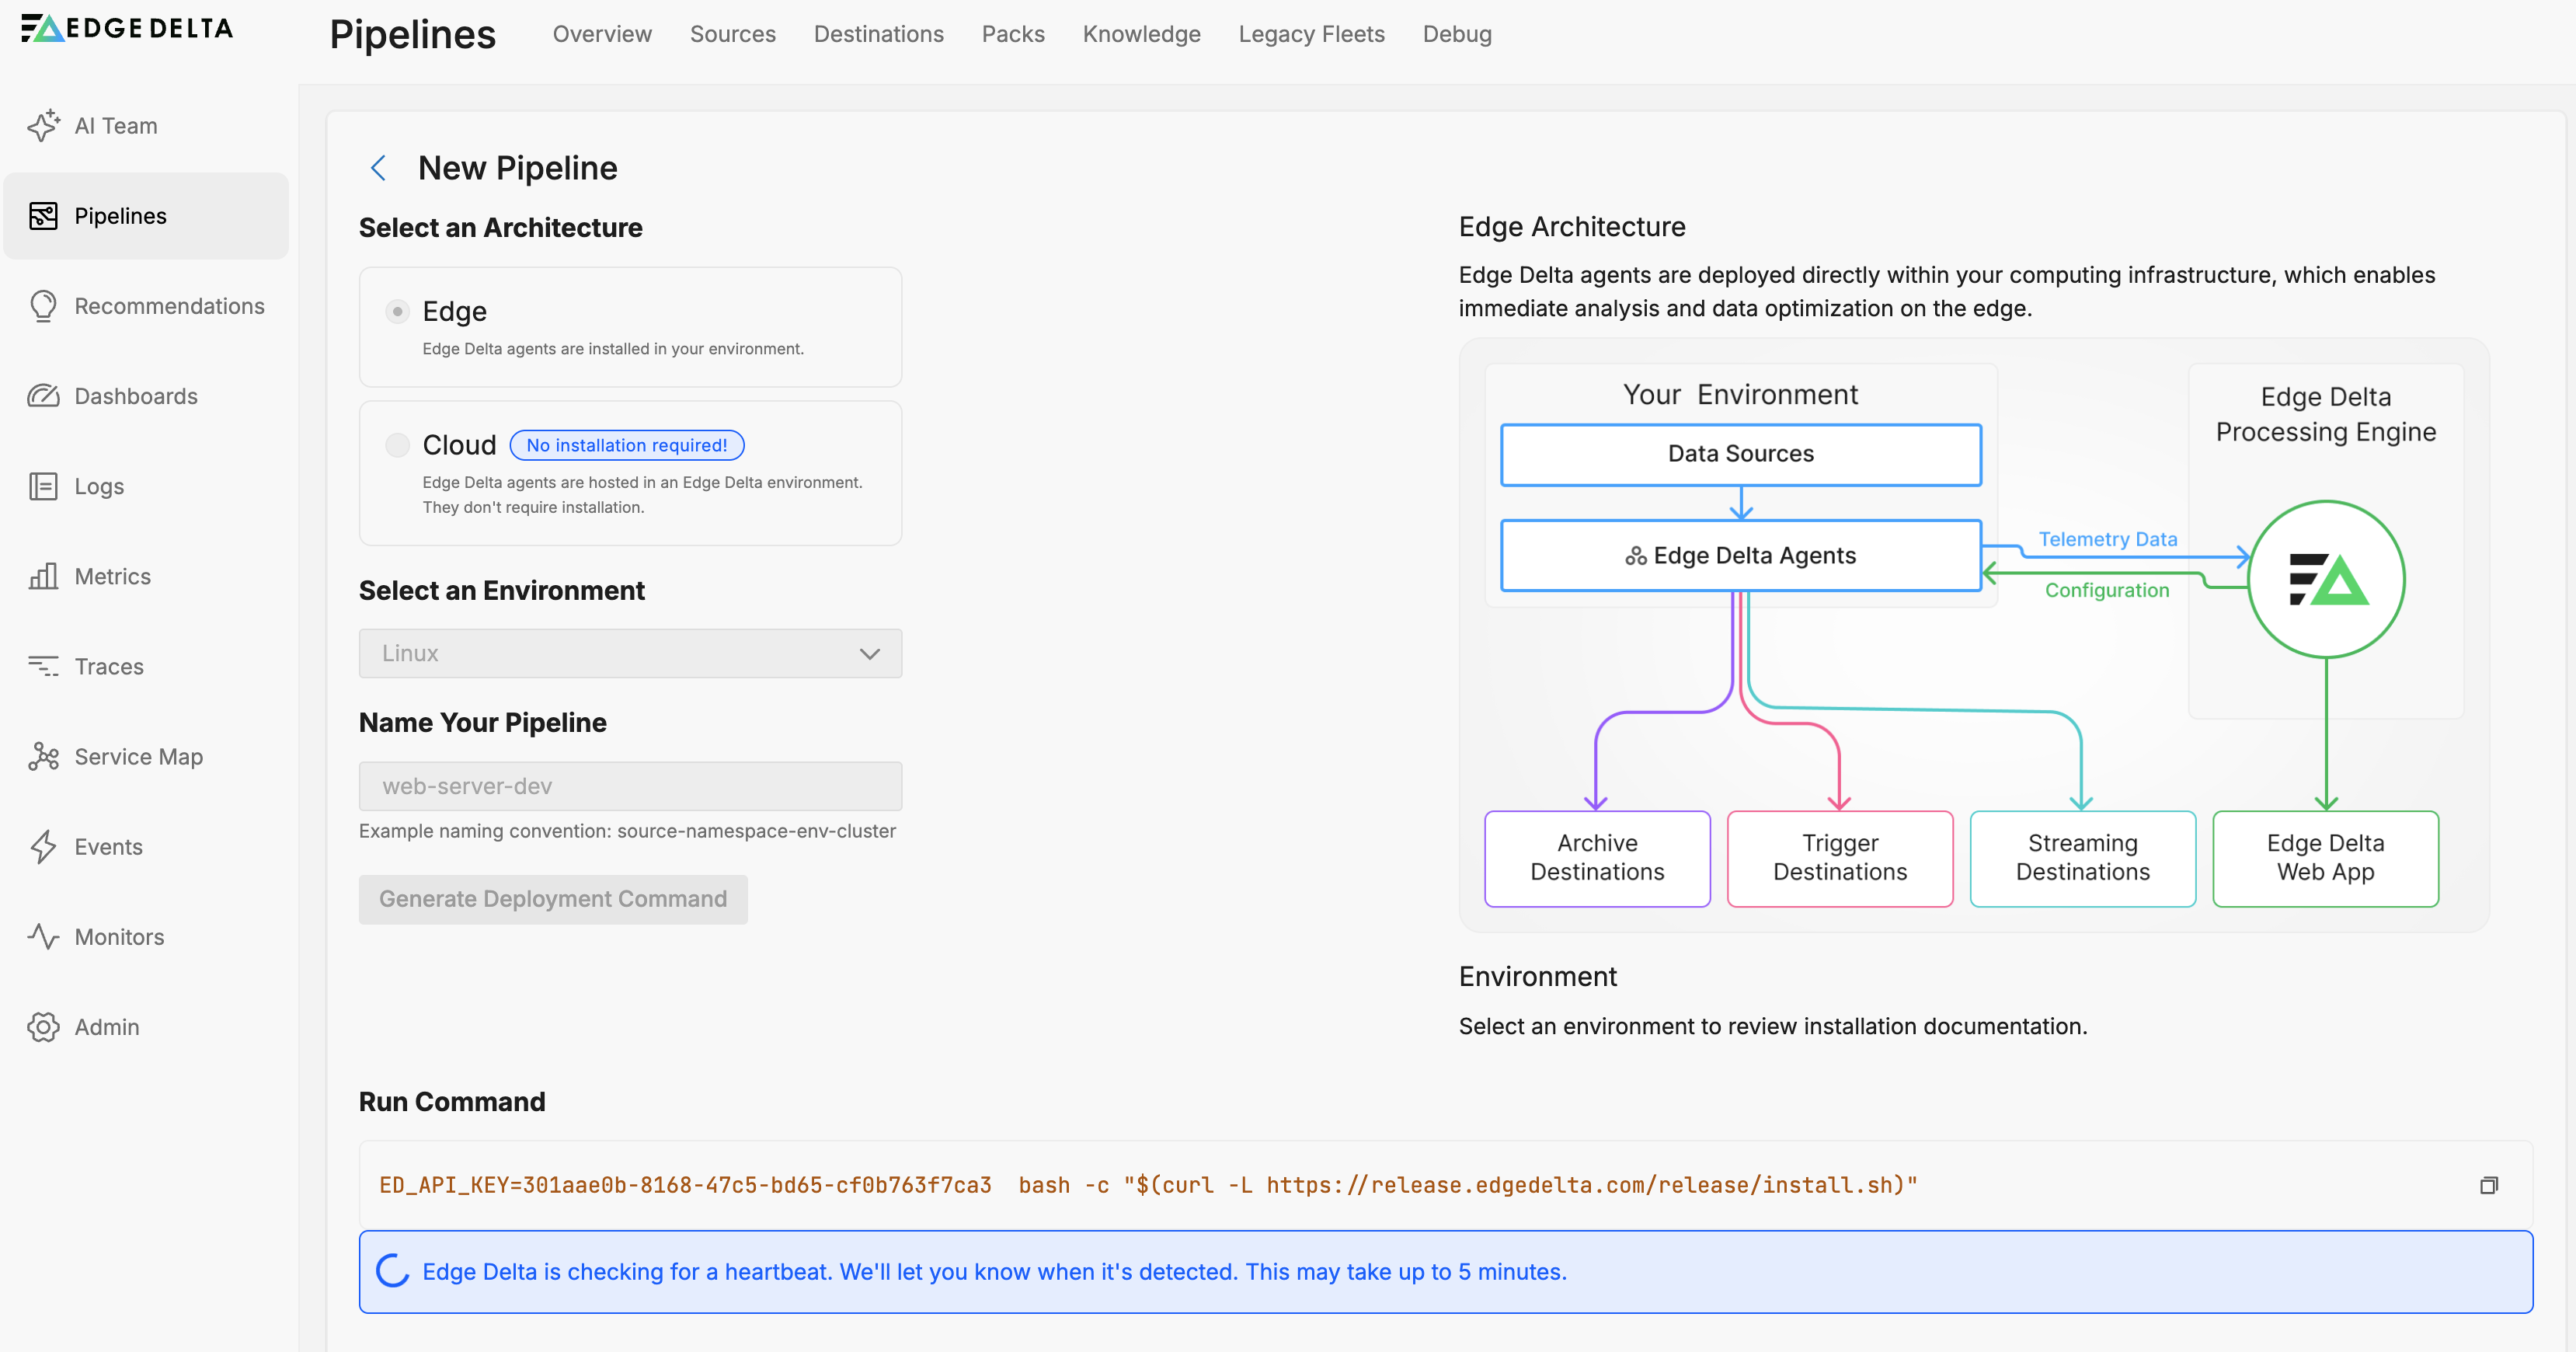
Task: Copy the run command with copy icon
Action: 2488,1185
